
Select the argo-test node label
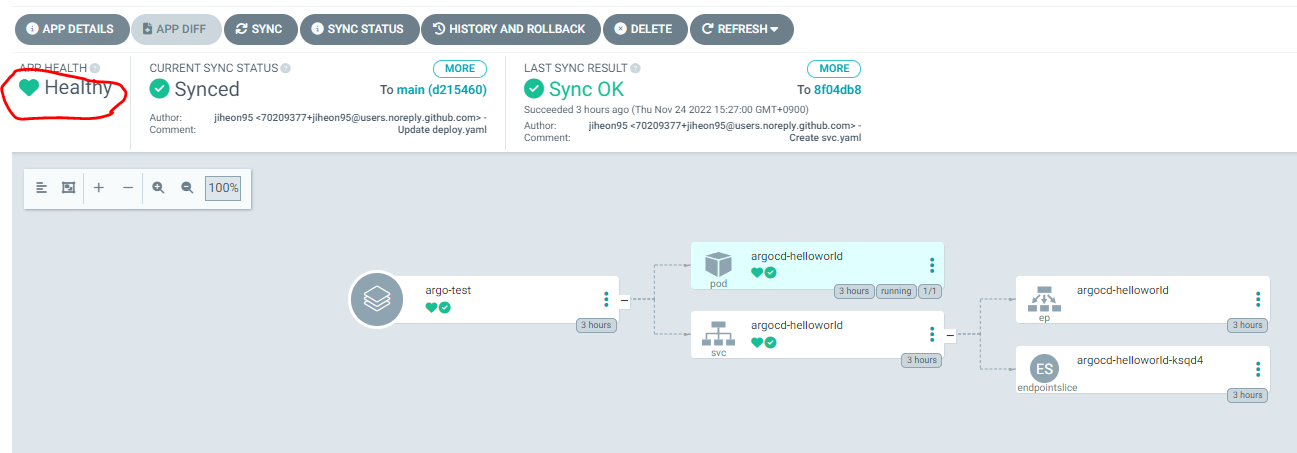448,291
